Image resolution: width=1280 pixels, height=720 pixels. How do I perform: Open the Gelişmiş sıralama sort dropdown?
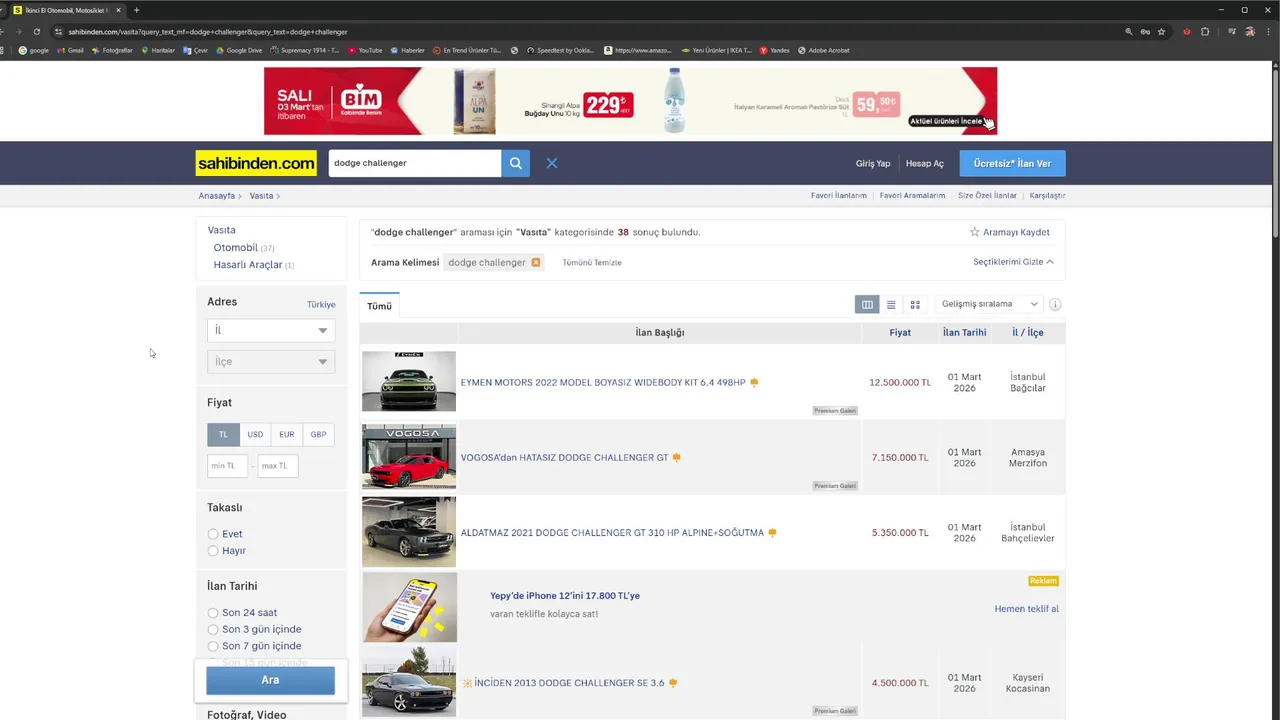click(989, 304)
